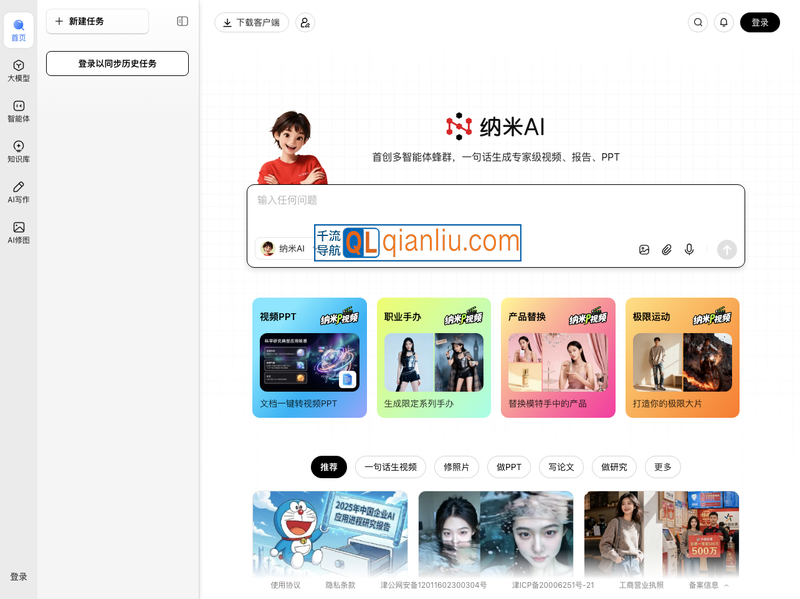
Task: Click the microphone icon in the input bar
Action: 689,249
